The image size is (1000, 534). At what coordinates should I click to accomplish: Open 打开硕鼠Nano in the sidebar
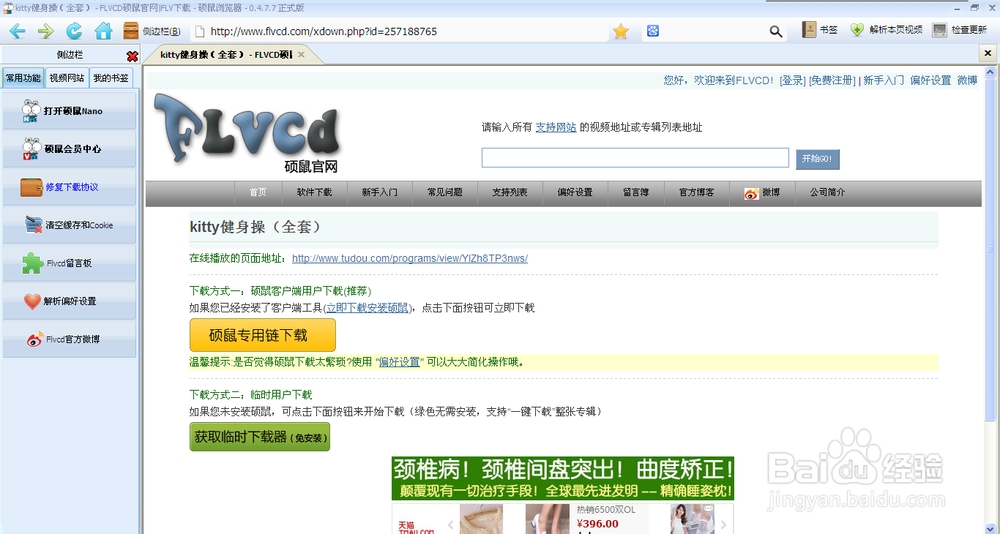70,110
